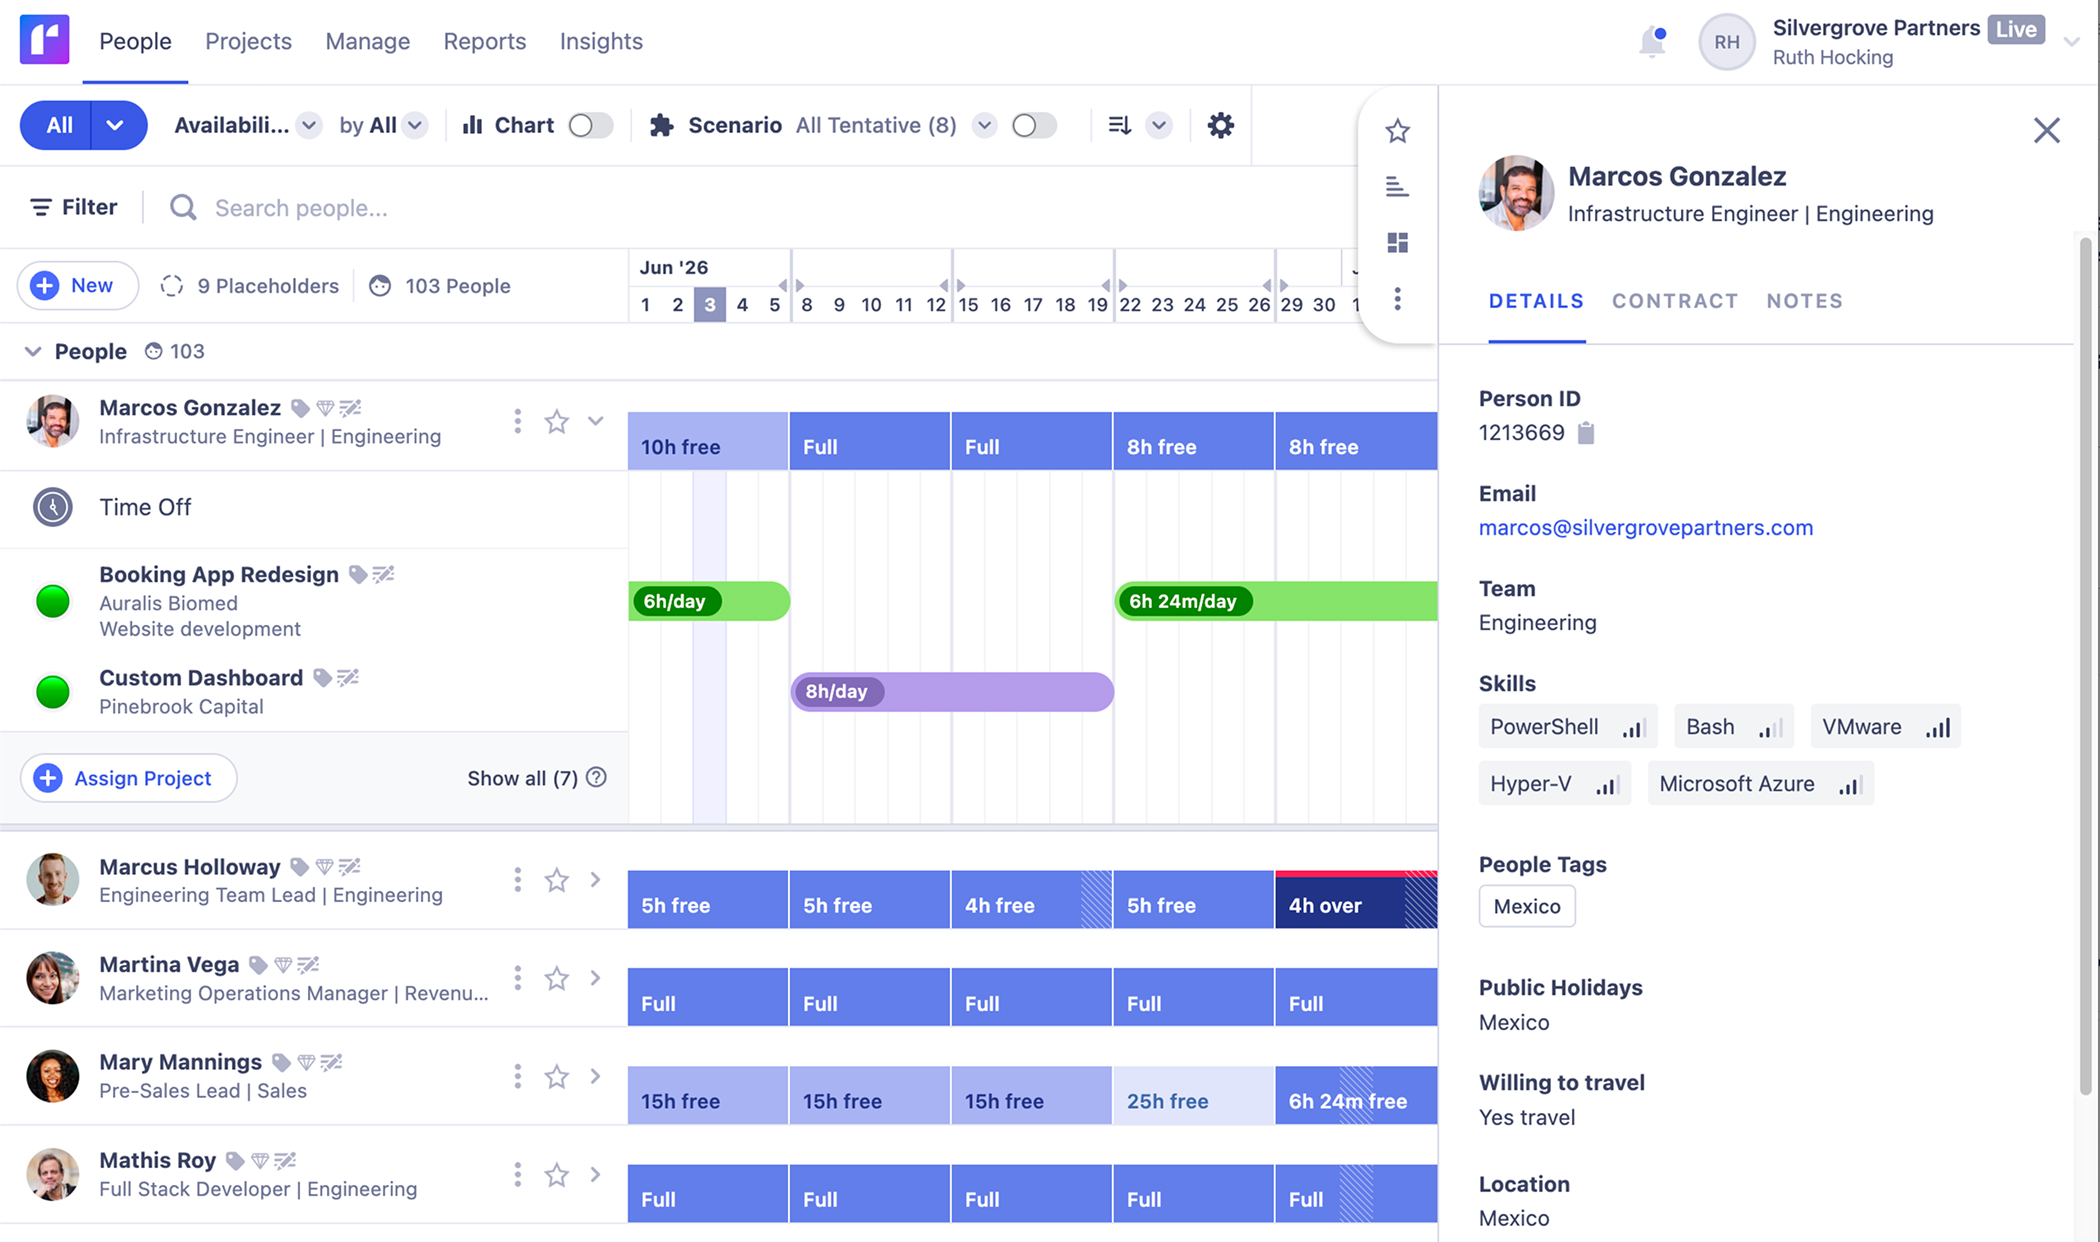Expand Mary Mannings row
The width and height of the screenshot is (2100, 1242).
(x=595, y=1076)
